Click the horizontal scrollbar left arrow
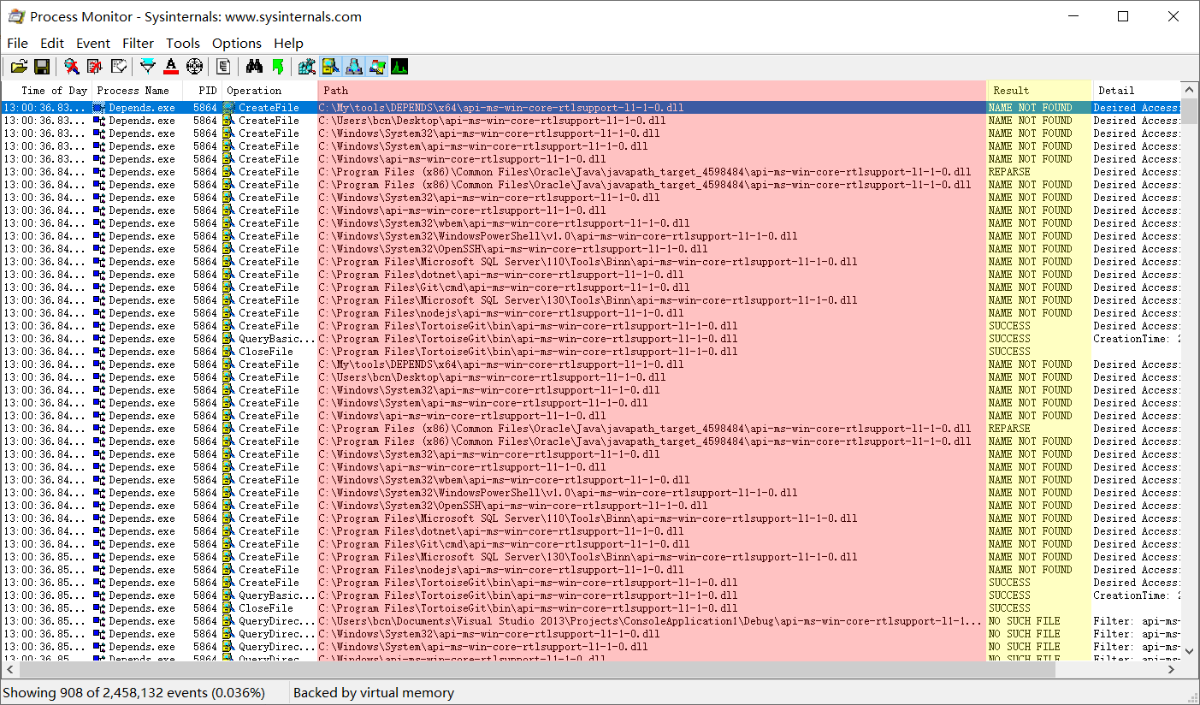 pos(8,670)
